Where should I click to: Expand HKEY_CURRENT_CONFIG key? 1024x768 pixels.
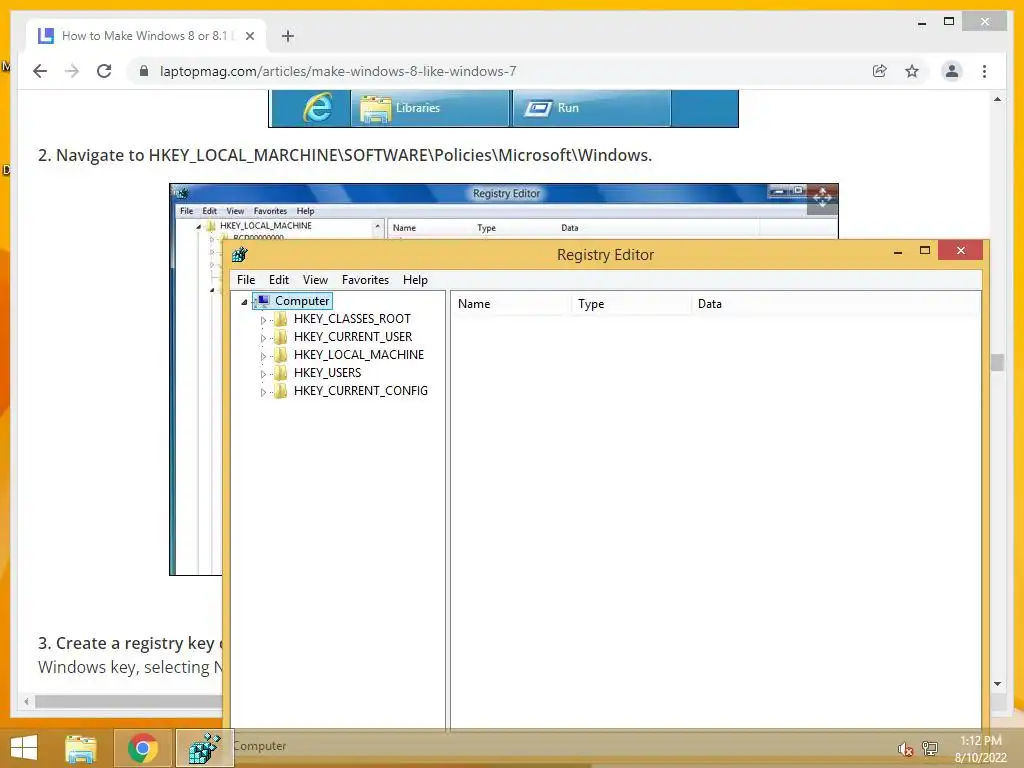[263, 392]
